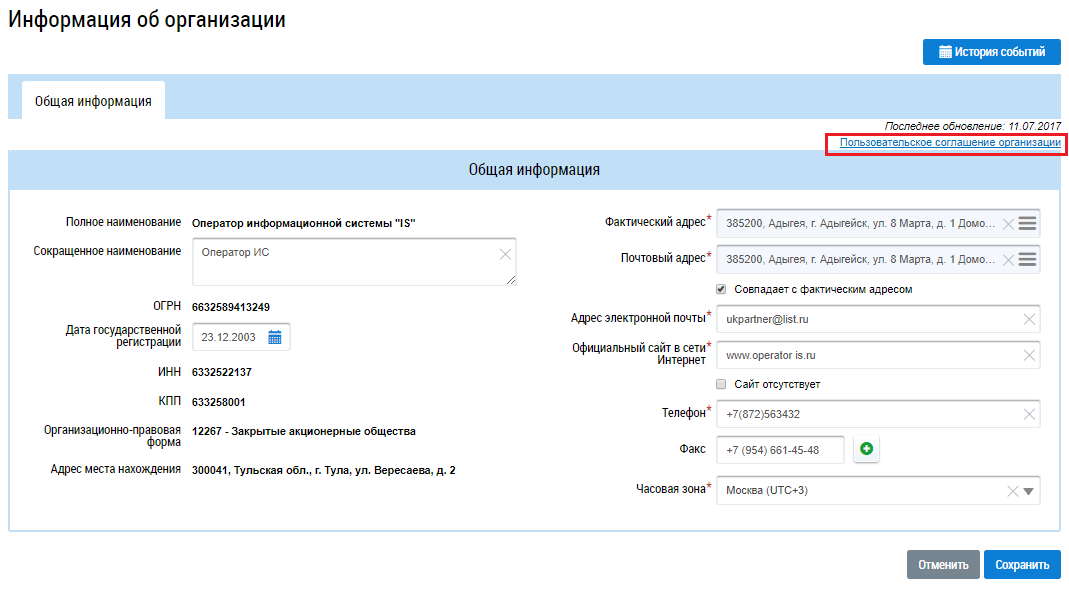This screenshot has width=1069, height=590.
Task: Switch to the 'Общая информация' tab
Action: (x=93, y=101)
